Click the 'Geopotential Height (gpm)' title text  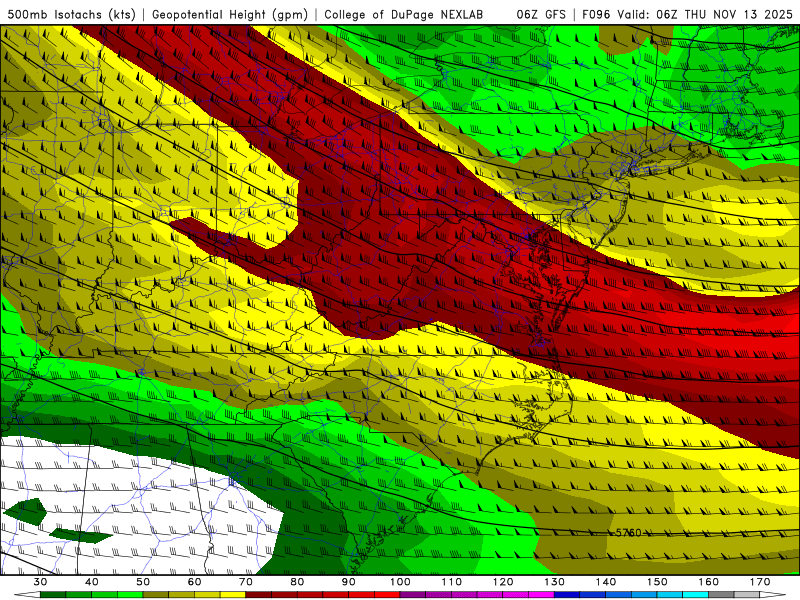(230, 14)
